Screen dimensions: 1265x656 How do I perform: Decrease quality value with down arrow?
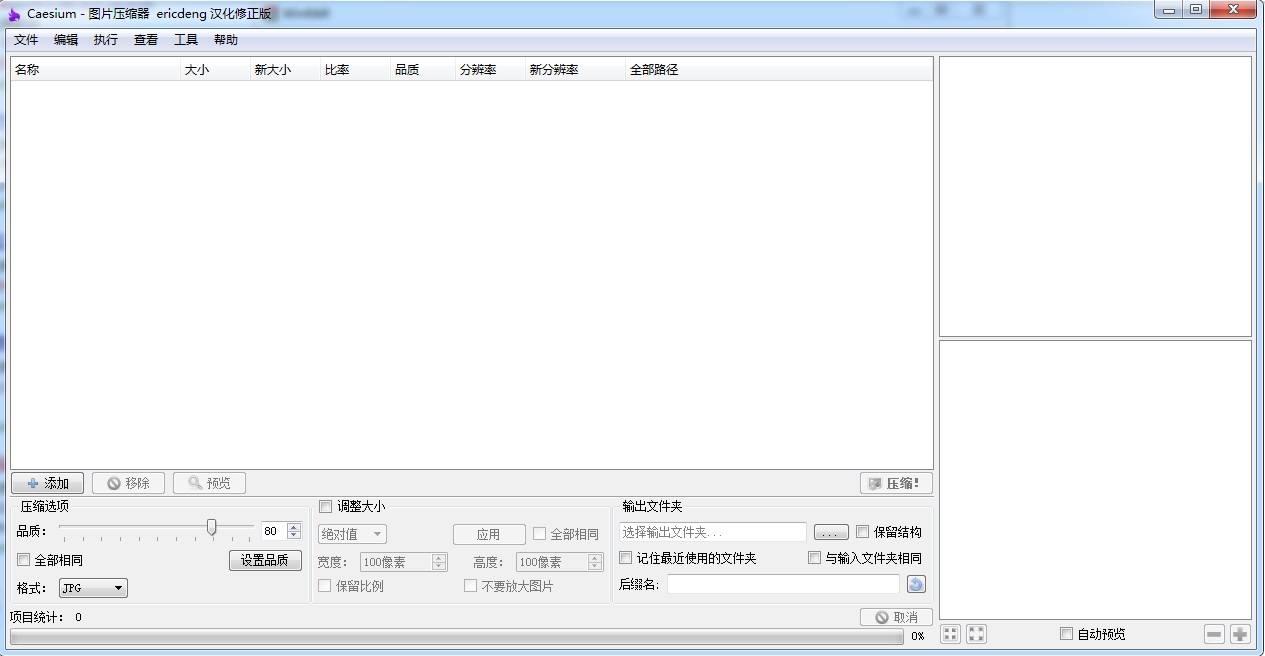click(294, 535)
